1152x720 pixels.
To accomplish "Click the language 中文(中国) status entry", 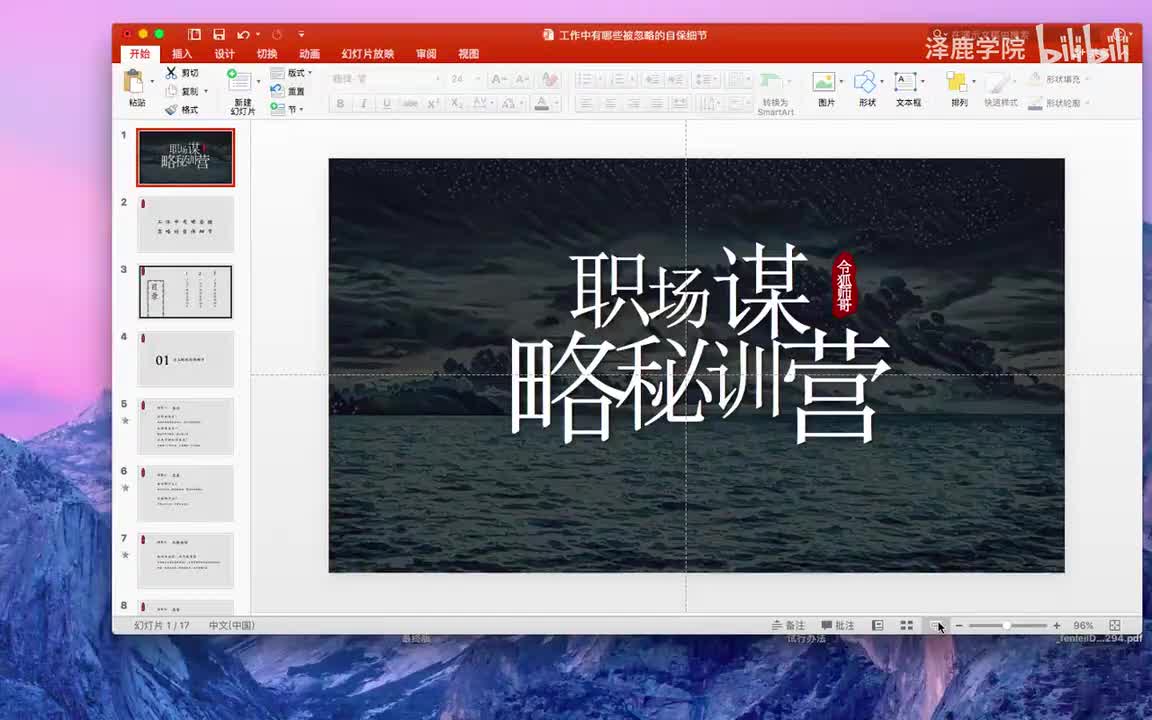I will click(231, 625).
